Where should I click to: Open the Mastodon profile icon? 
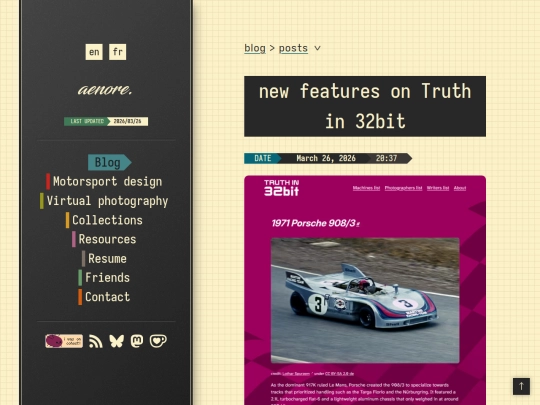[x=137, y=341]
